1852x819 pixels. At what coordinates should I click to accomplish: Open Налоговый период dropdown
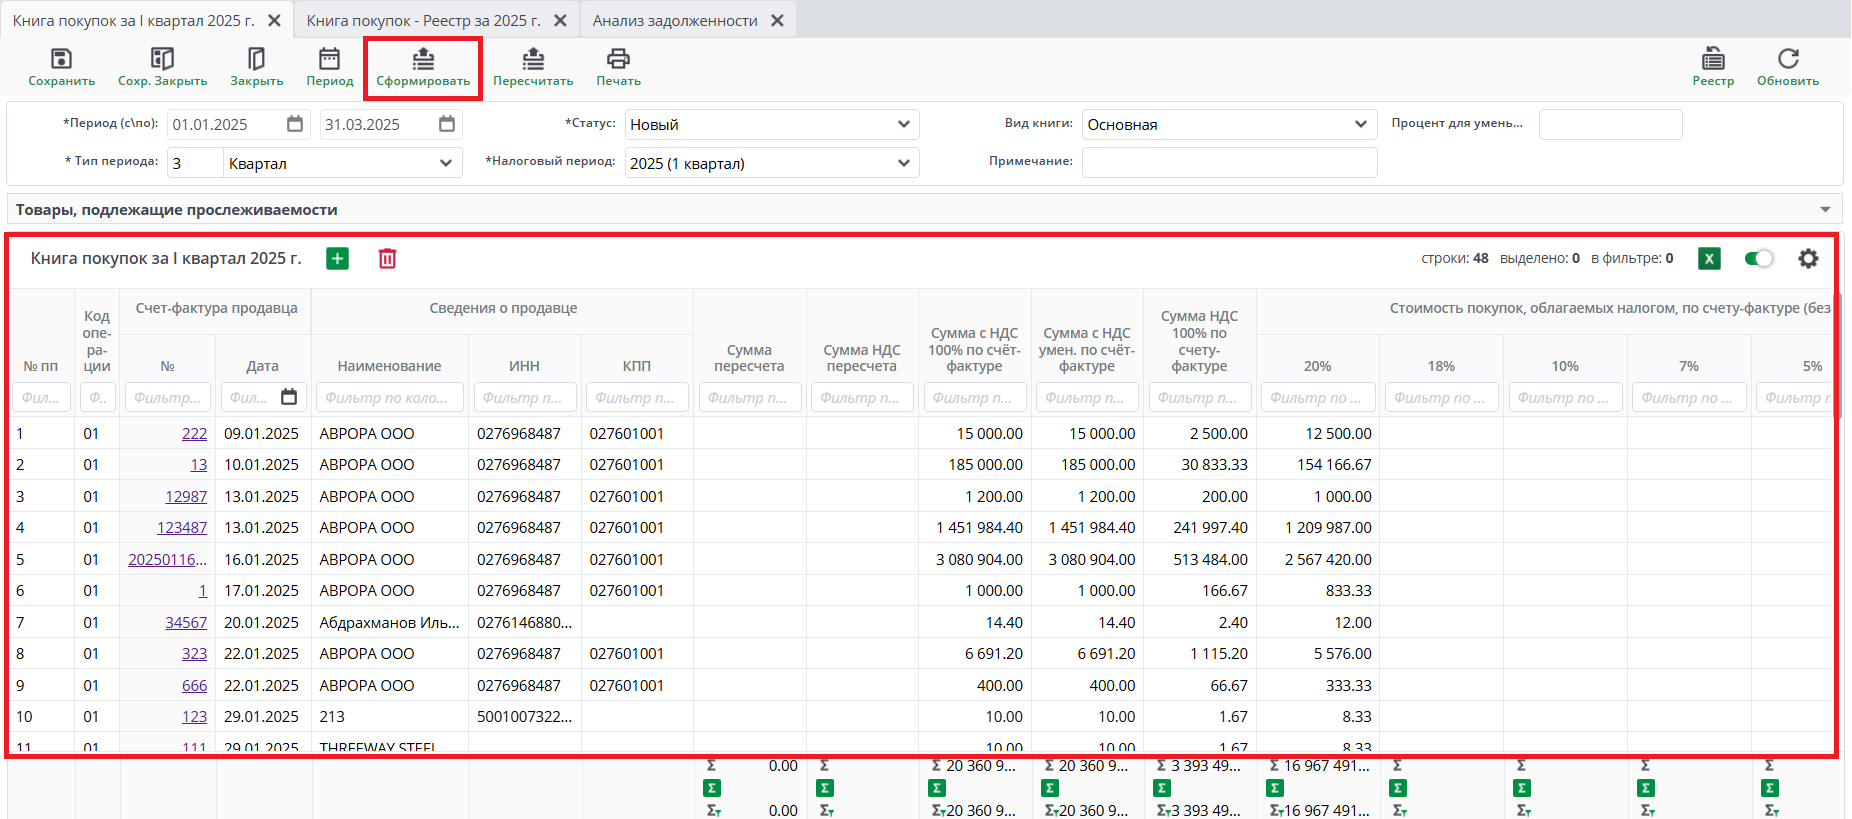(x=771, y=163)
